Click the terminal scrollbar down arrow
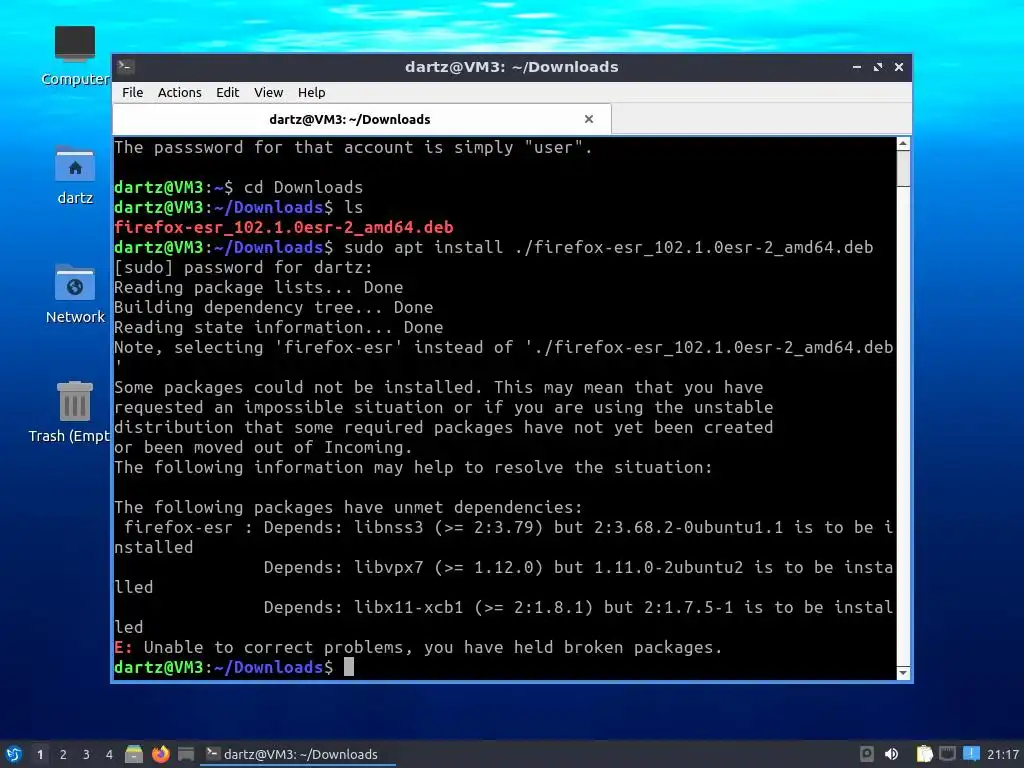Screen dimensions: 1024x768 point(903,673)
